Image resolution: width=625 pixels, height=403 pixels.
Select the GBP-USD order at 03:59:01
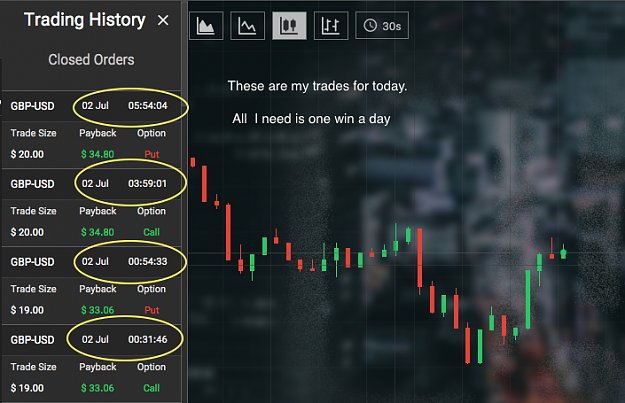click(x=91, y=184)
